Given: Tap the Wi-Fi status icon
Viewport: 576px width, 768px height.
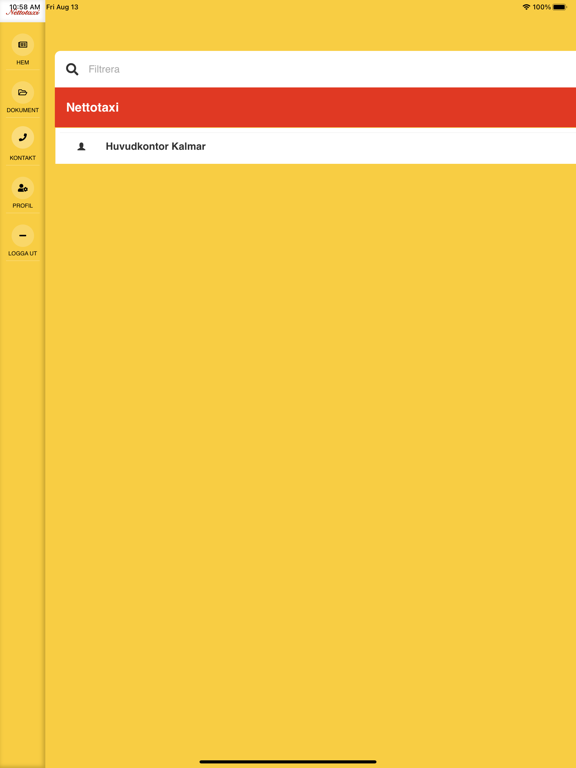Looking at the screenshot, I should click(527, 7).
